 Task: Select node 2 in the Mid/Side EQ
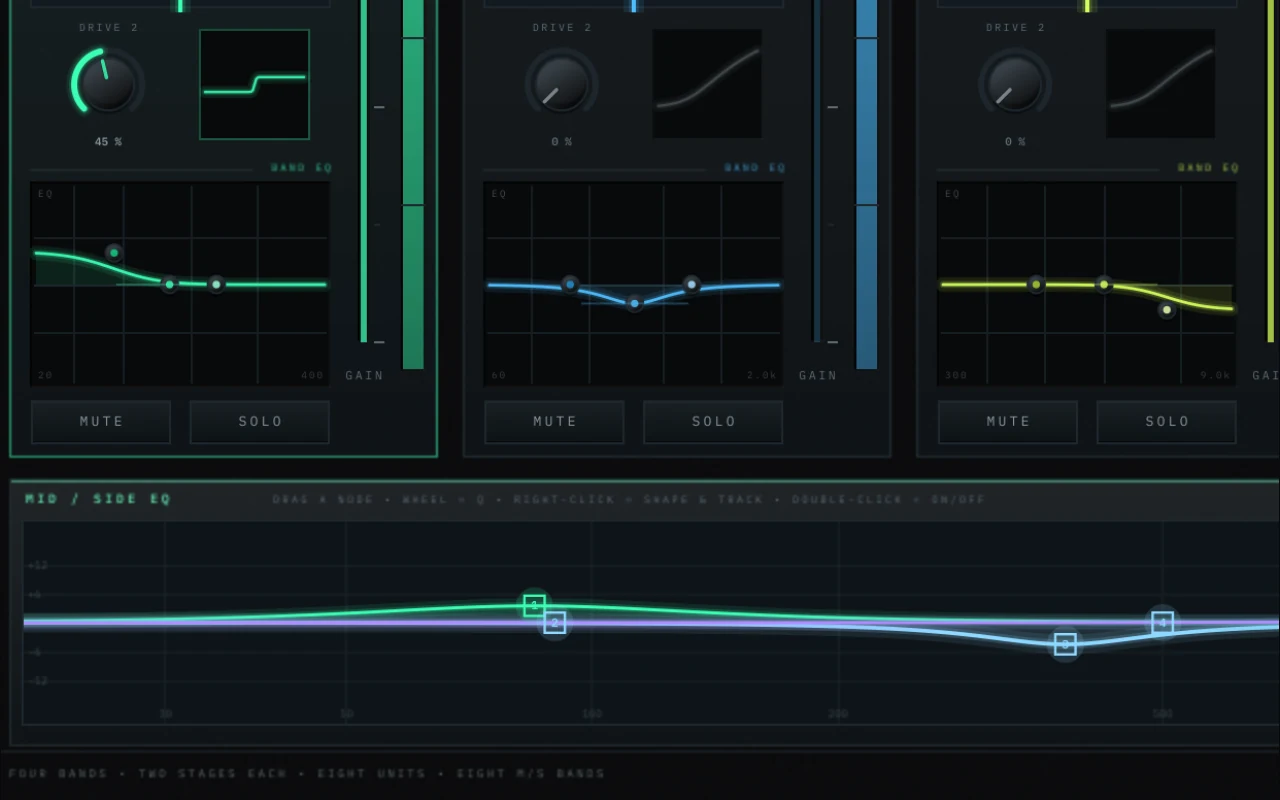[x=555, y=623]
